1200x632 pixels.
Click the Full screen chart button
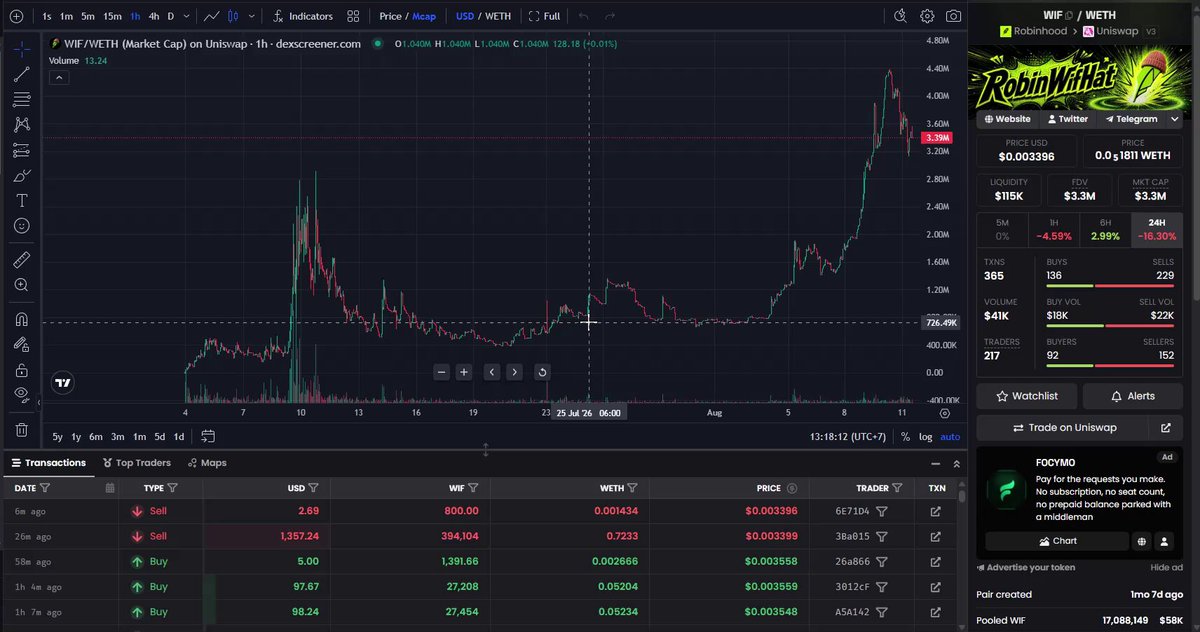point(544,16)
